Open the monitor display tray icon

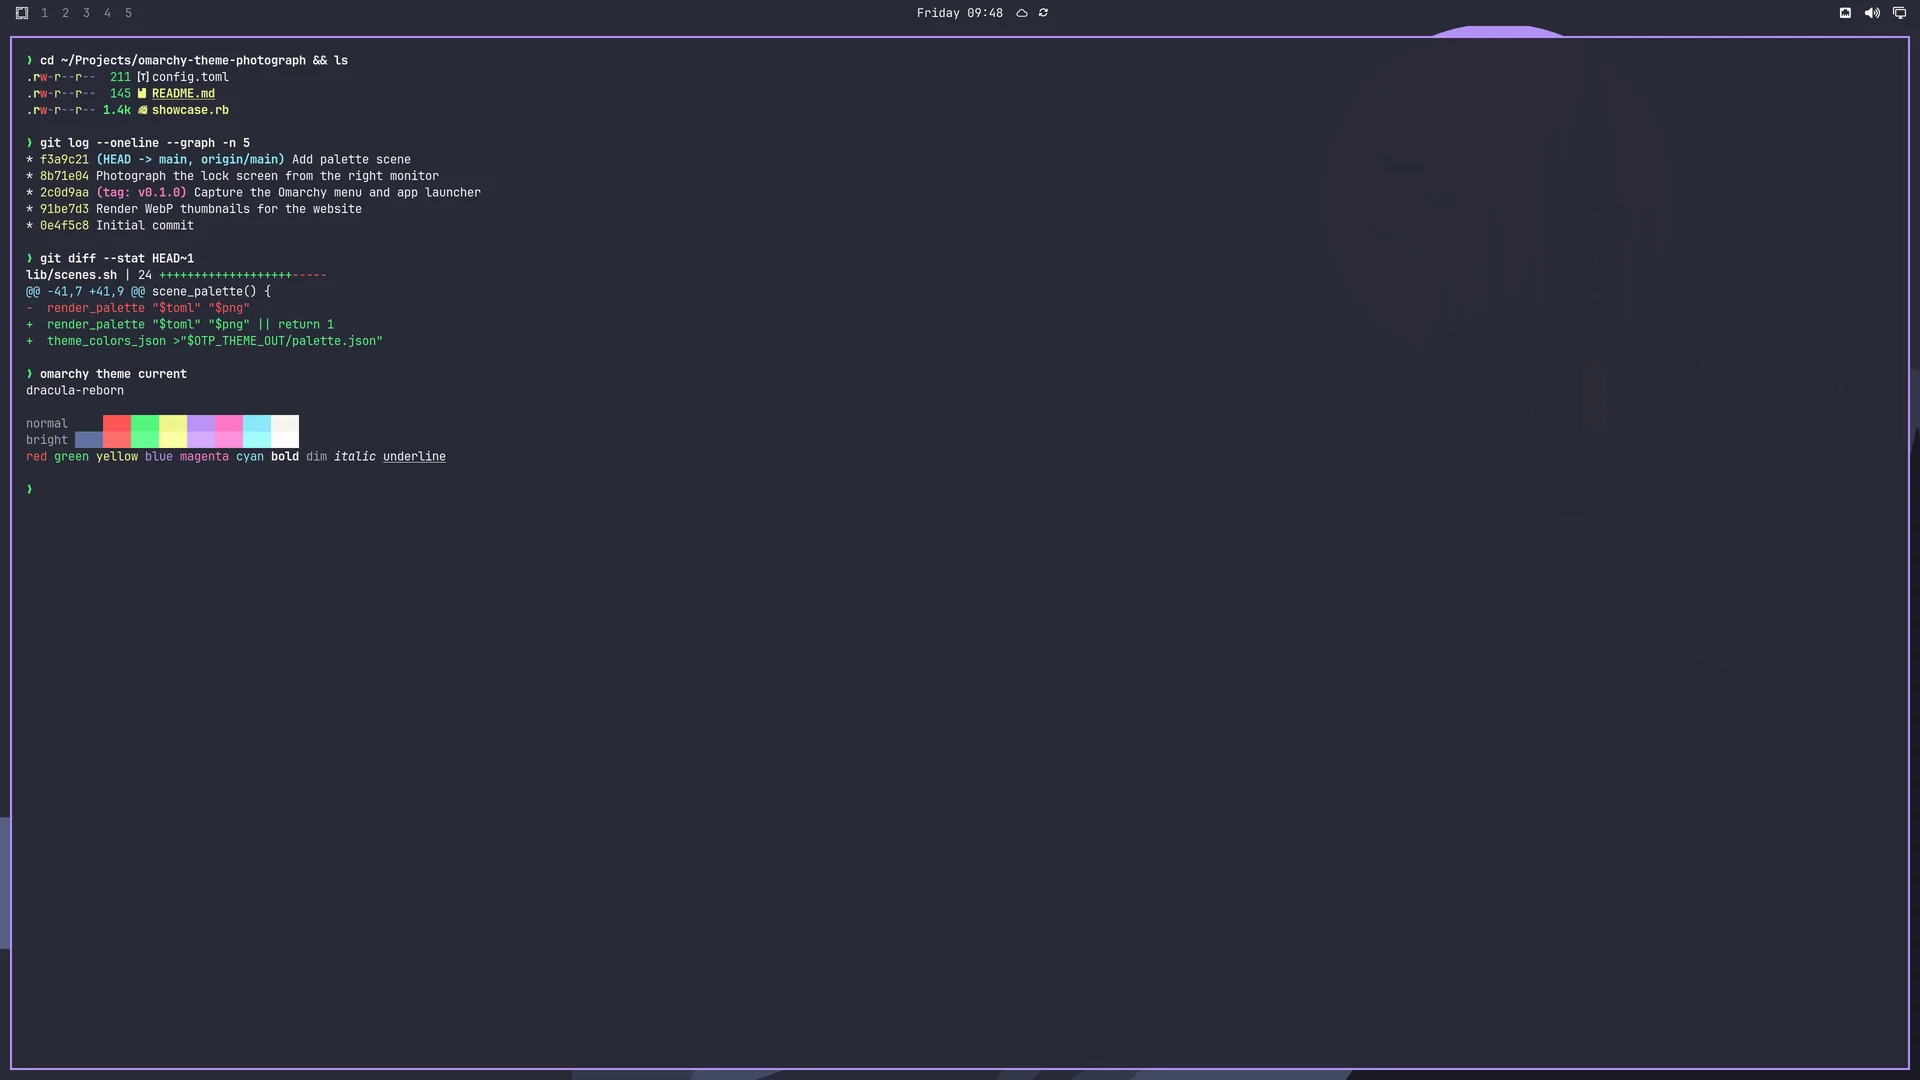[x=1899, y=13]
